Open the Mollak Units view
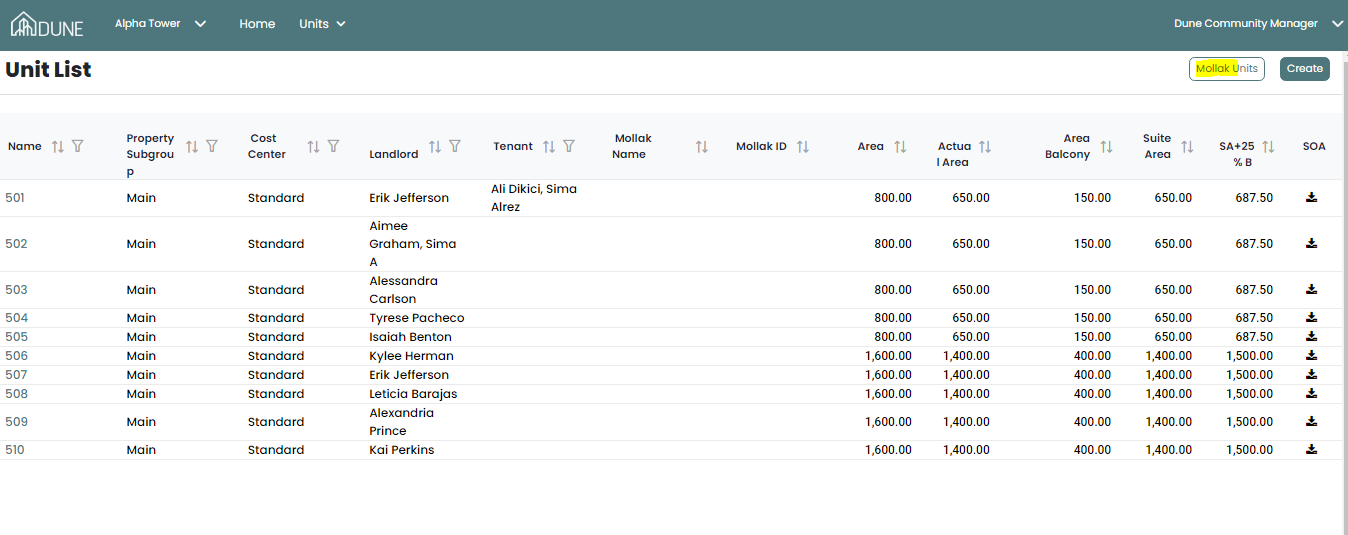 pos(1227,69)
